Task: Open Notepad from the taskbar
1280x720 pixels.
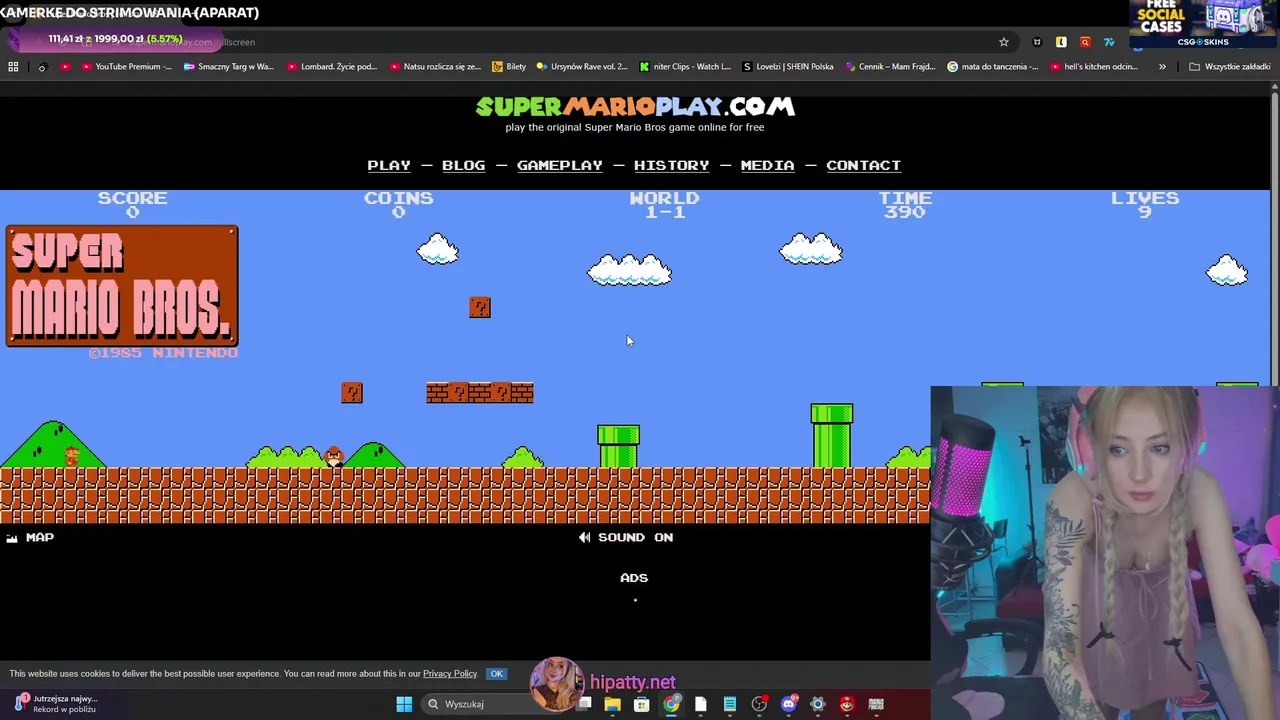Action: [x=730, y=704]
